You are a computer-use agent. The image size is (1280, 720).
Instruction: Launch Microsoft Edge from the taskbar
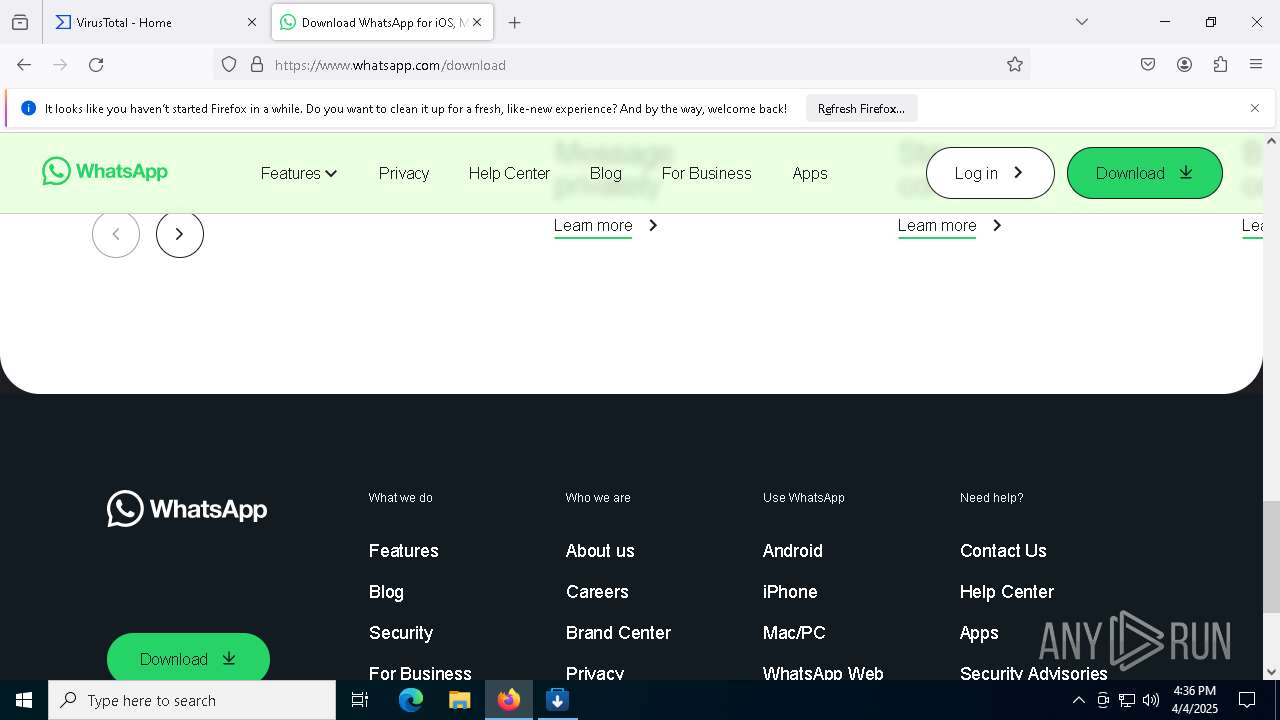tap(411, 700)
